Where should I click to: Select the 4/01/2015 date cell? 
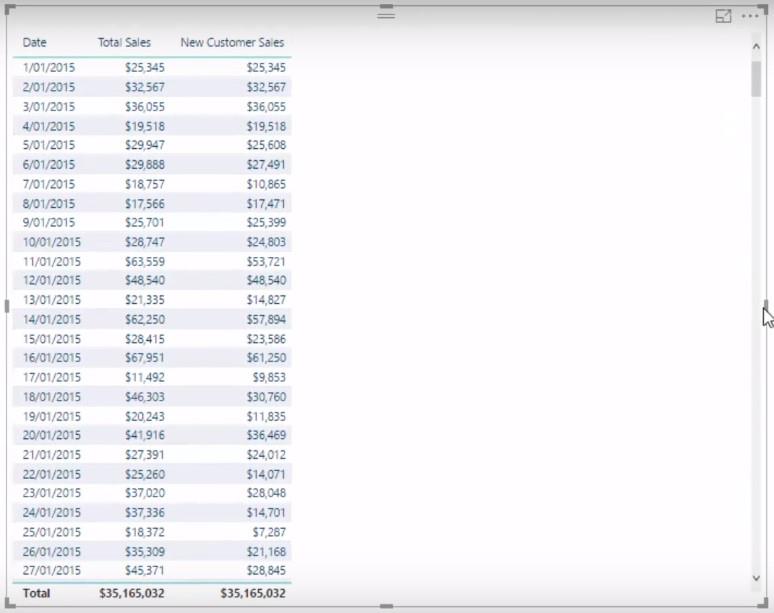(49, 126)
